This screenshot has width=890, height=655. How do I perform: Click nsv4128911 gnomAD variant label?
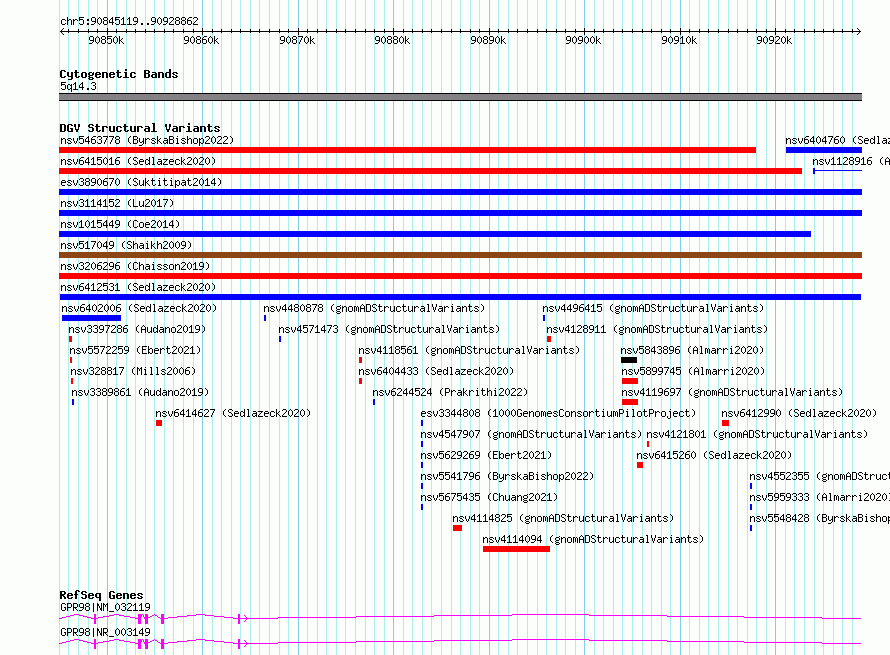pos(657,329)
